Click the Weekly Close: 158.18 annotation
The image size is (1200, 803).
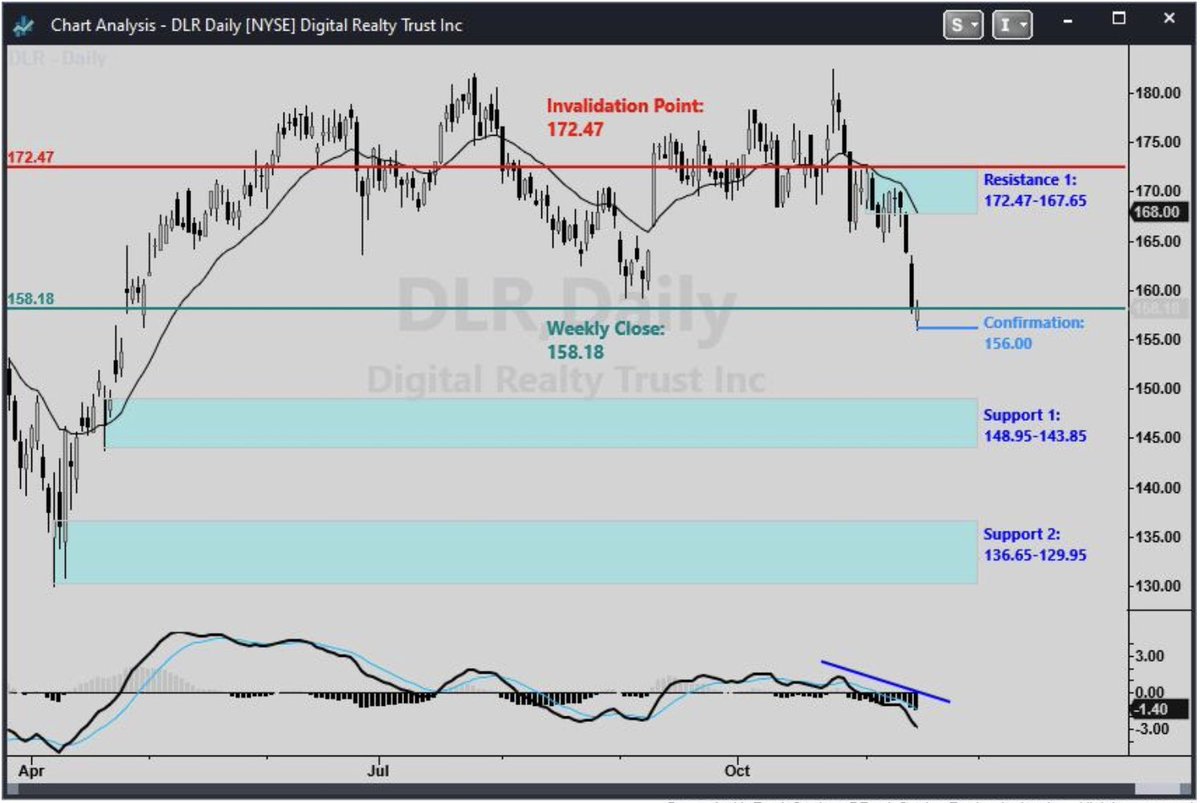[605, 341]
